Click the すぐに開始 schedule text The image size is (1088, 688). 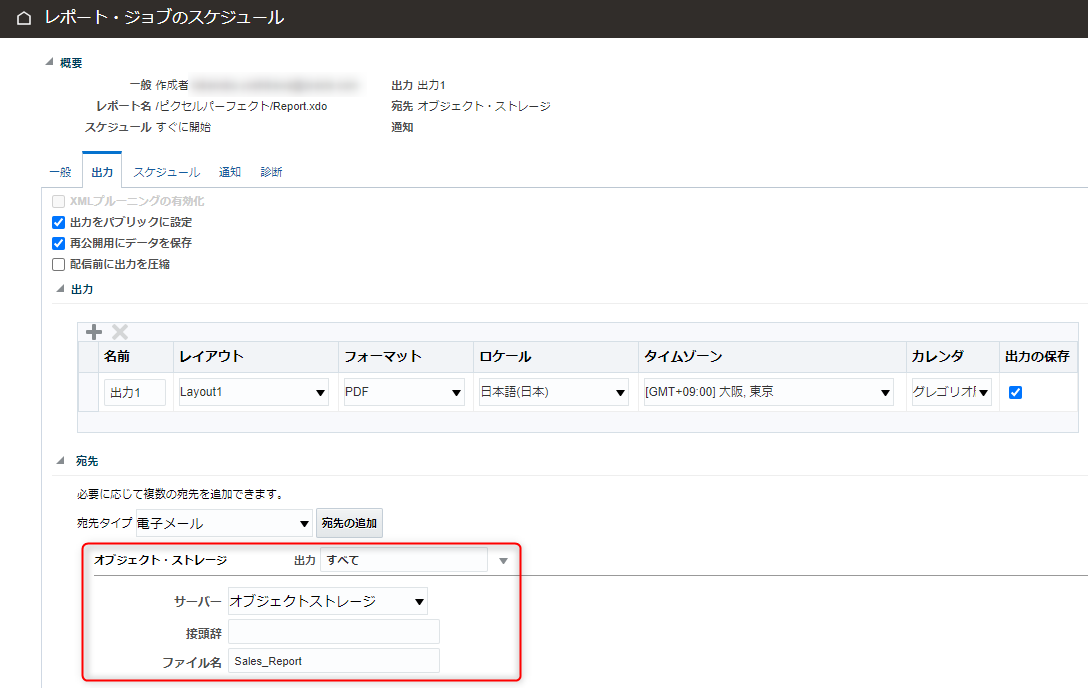click(183, 127)
